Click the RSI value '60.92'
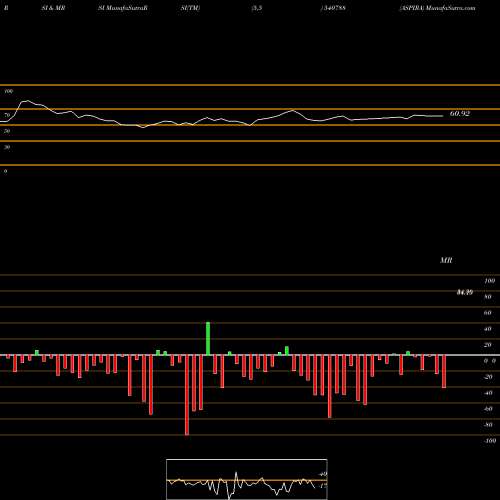This screenshot has height=500, width=500. tap(460, 114)
